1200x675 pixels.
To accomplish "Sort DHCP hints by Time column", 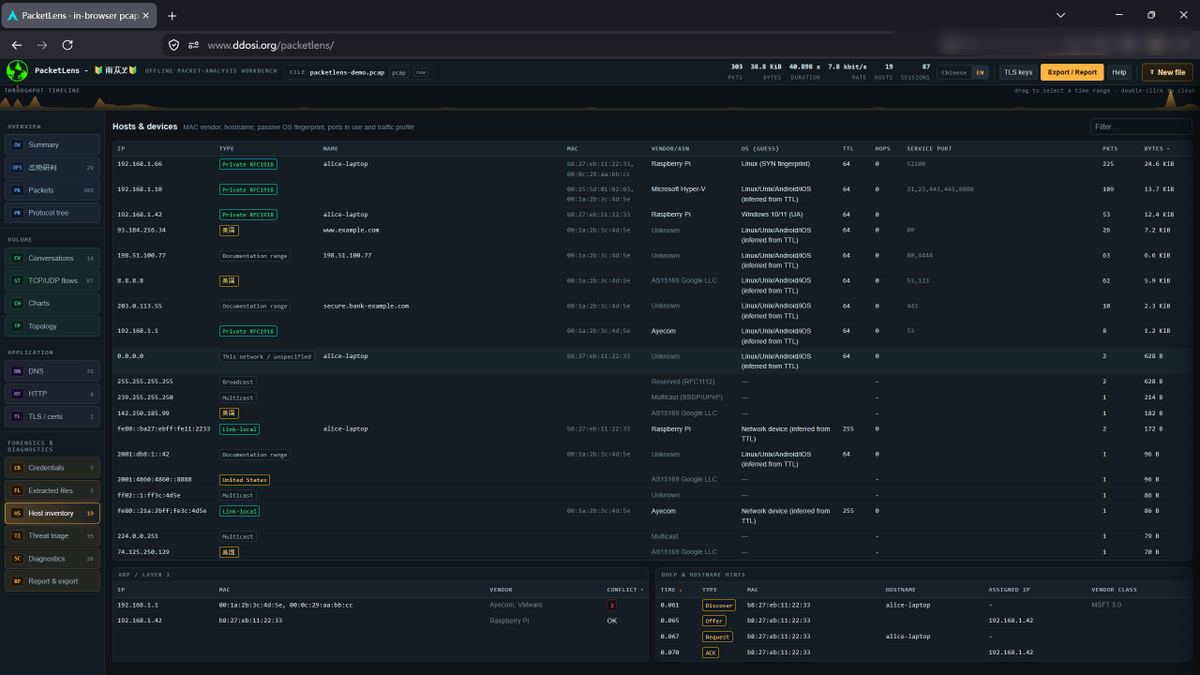I will (x=670, y=590).
